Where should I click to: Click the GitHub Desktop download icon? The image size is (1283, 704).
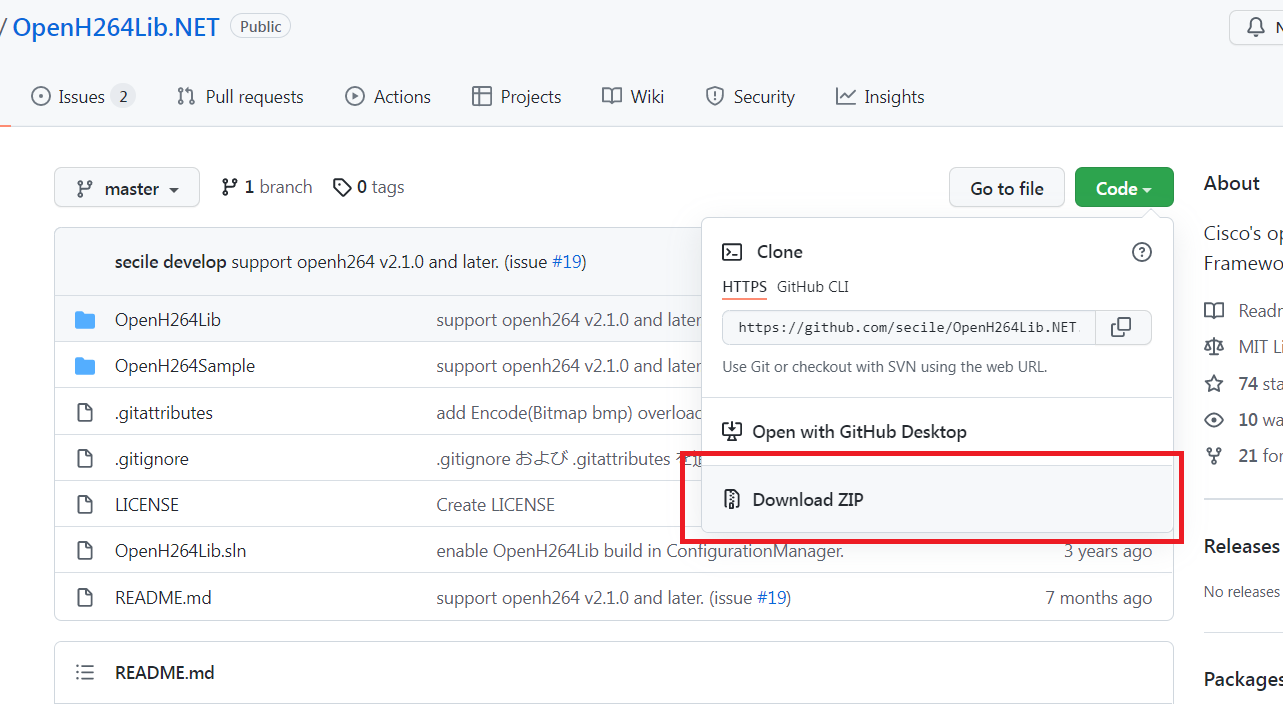tap(732, 432)
